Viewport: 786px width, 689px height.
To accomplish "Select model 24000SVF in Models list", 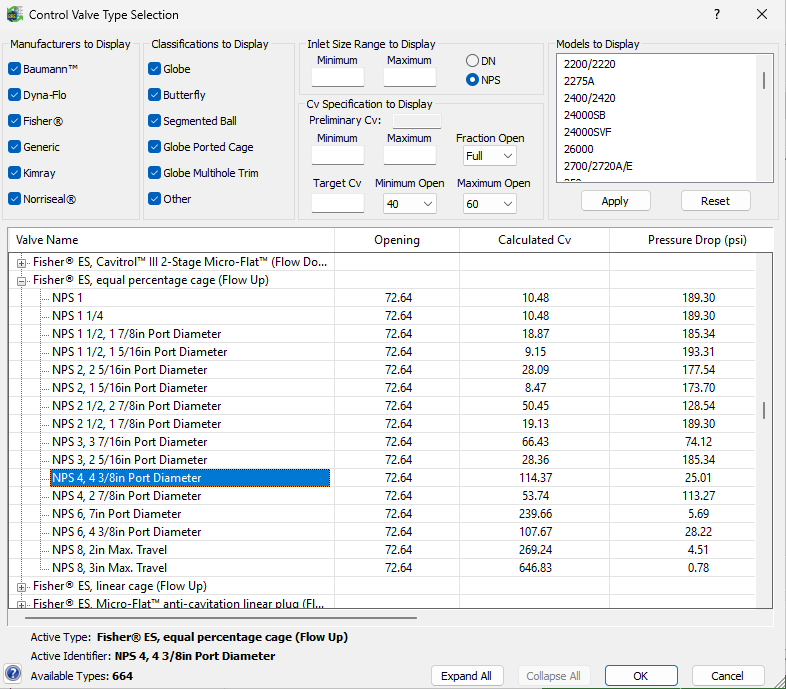I will [x=587, y=132].
